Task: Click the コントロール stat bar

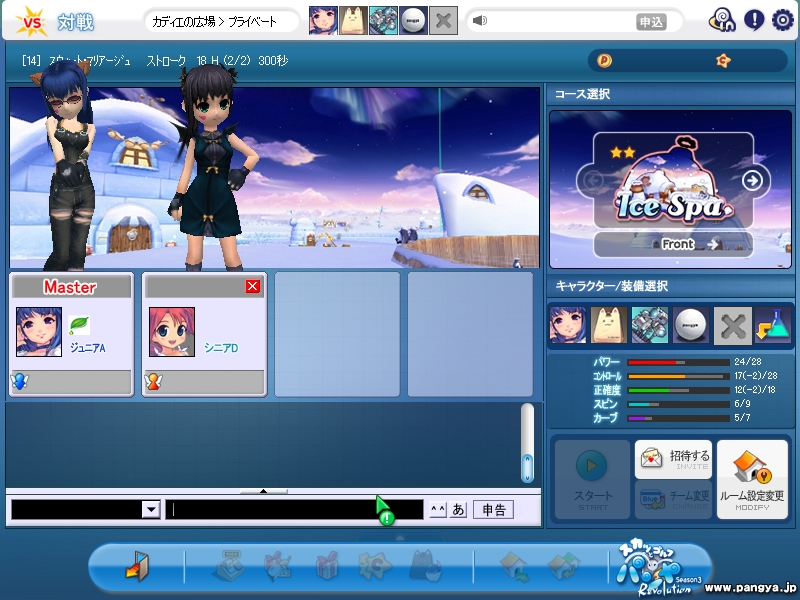Action: pyautogui.click(x=678, y=376)
